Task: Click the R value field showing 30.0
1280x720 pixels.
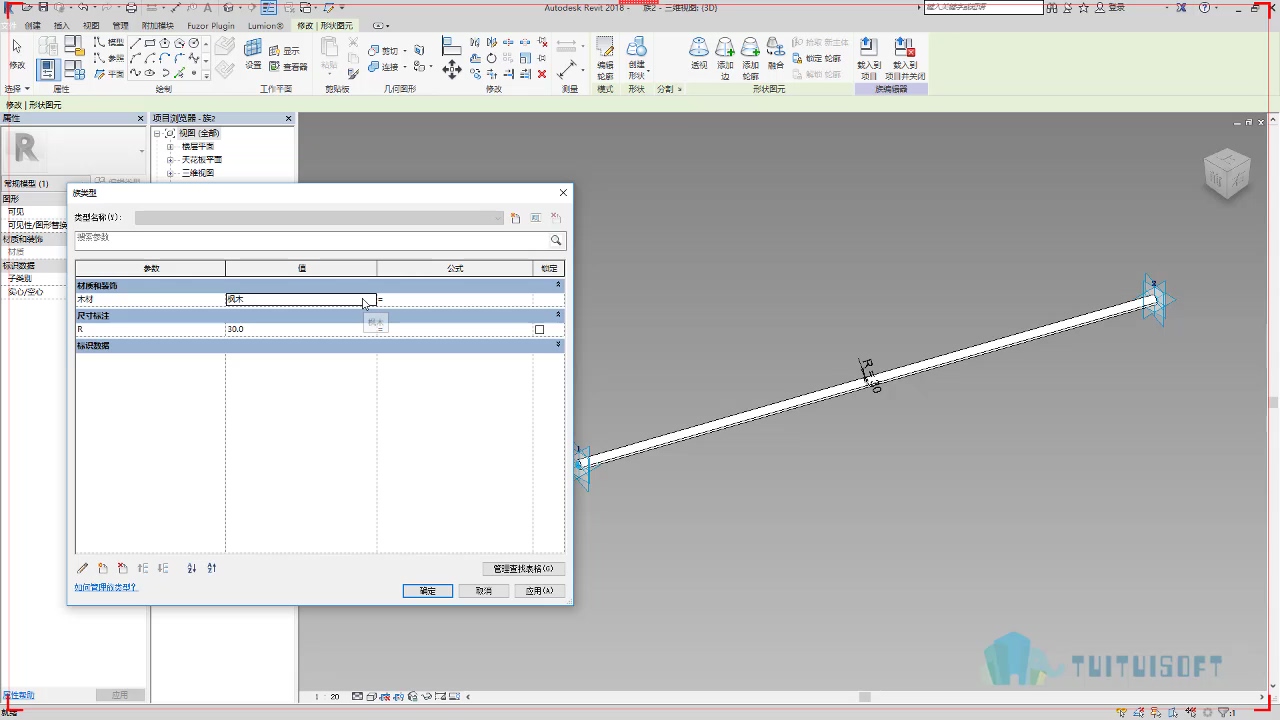Action: tap(301, 329)
